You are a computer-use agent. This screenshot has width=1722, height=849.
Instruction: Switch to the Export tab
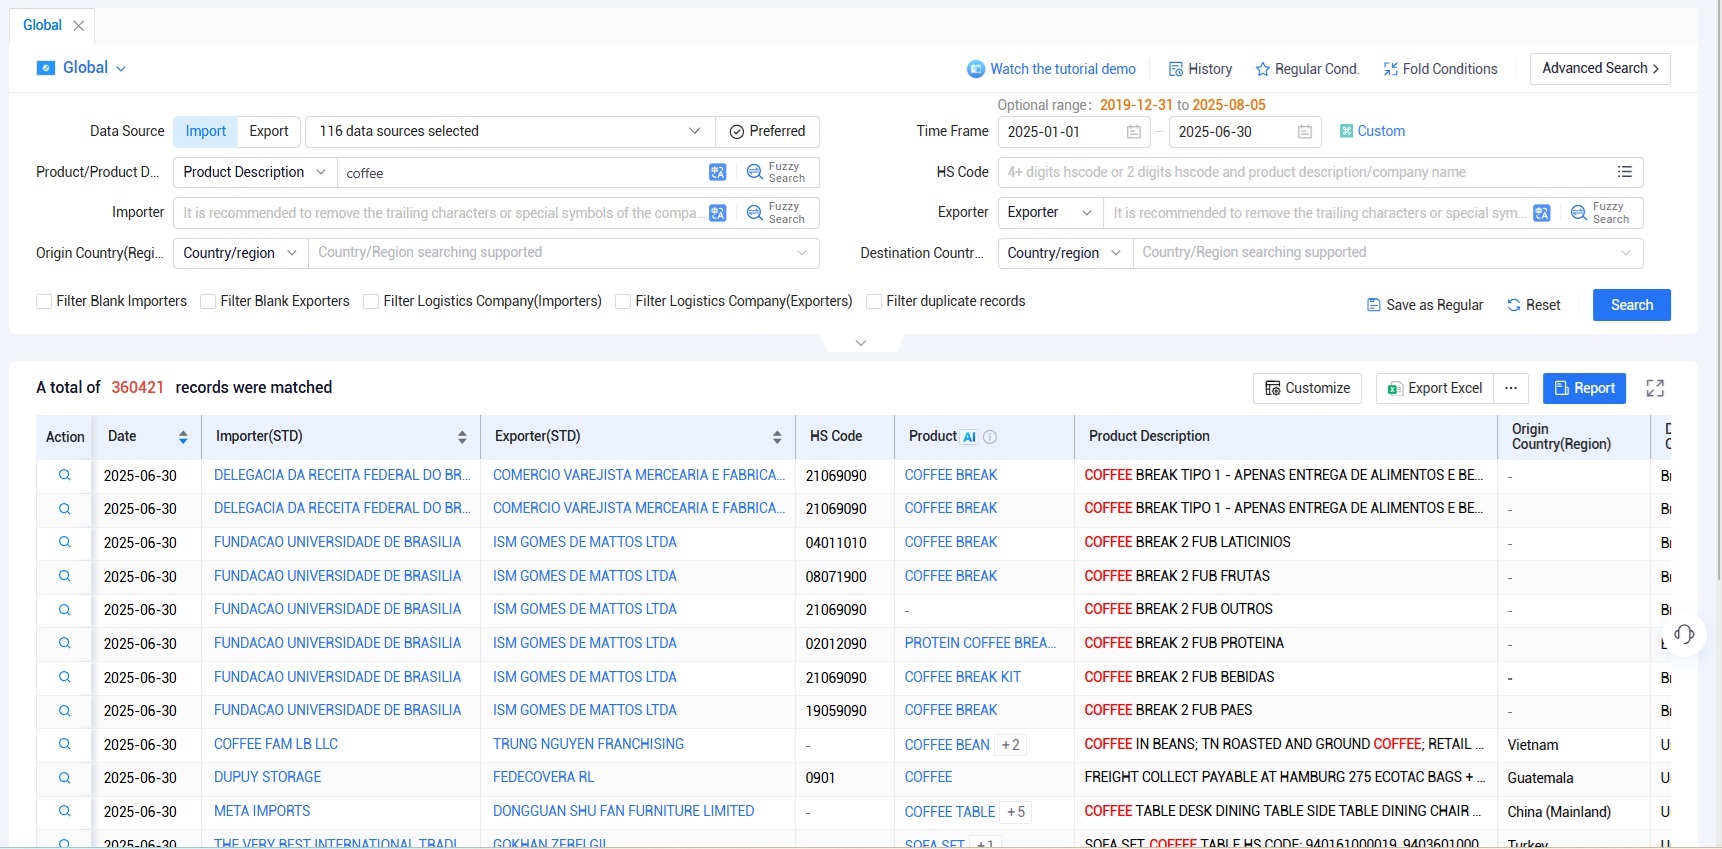tap(268, 131)
